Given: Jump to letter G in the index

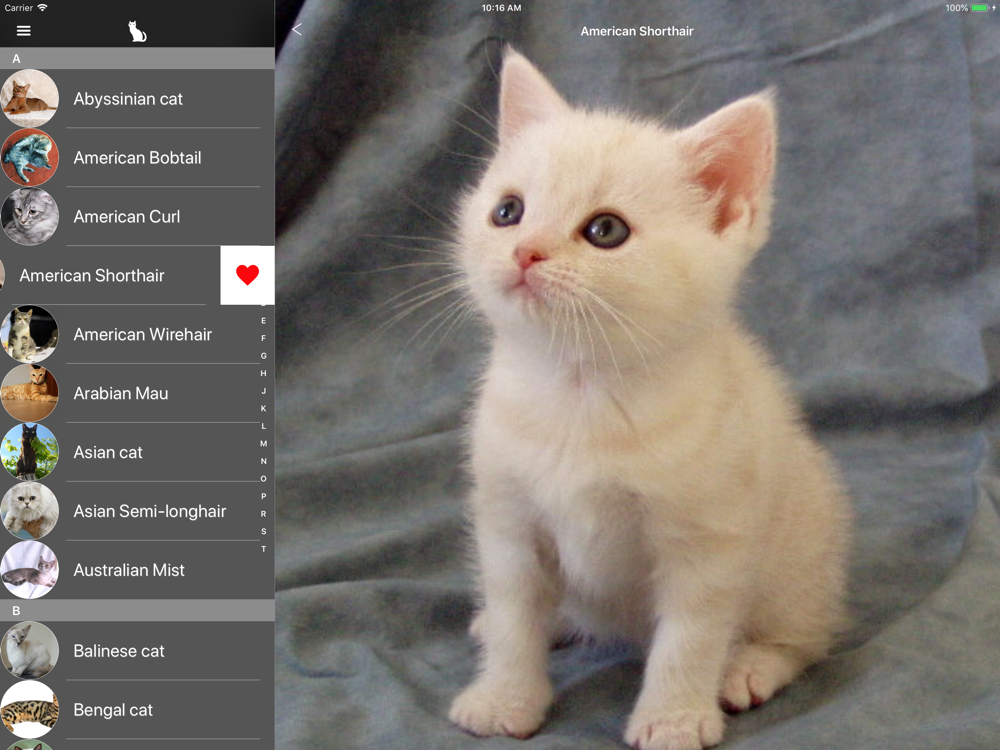Looking at the screenshot, I should (x=263, y=356).
